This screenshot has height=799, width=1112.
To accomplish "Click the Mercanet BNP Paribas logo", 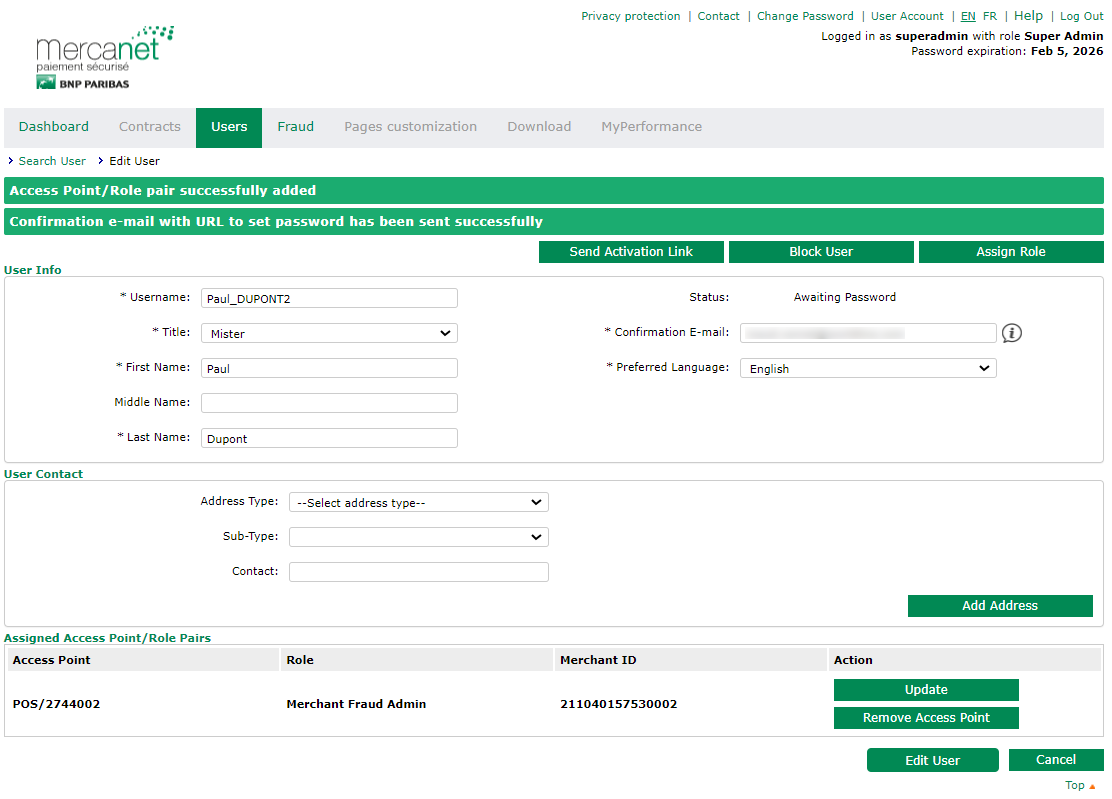I will point(97,60).
